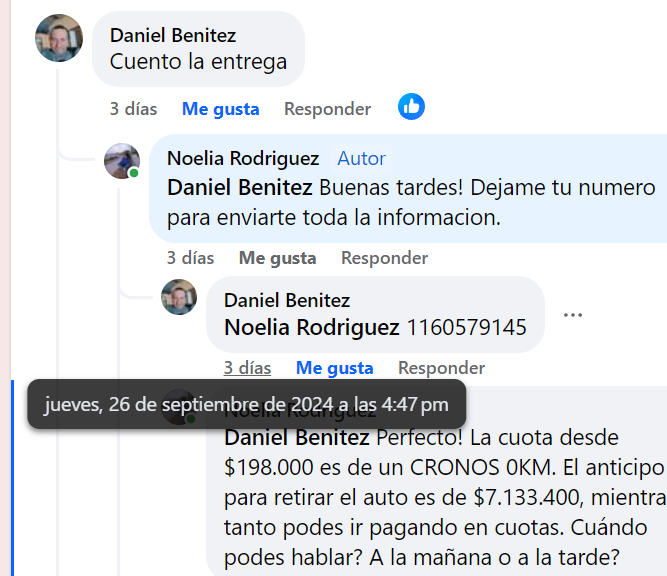
Task: Open the "3 días" timestamp of first comment
Action: tap(133, 109)
